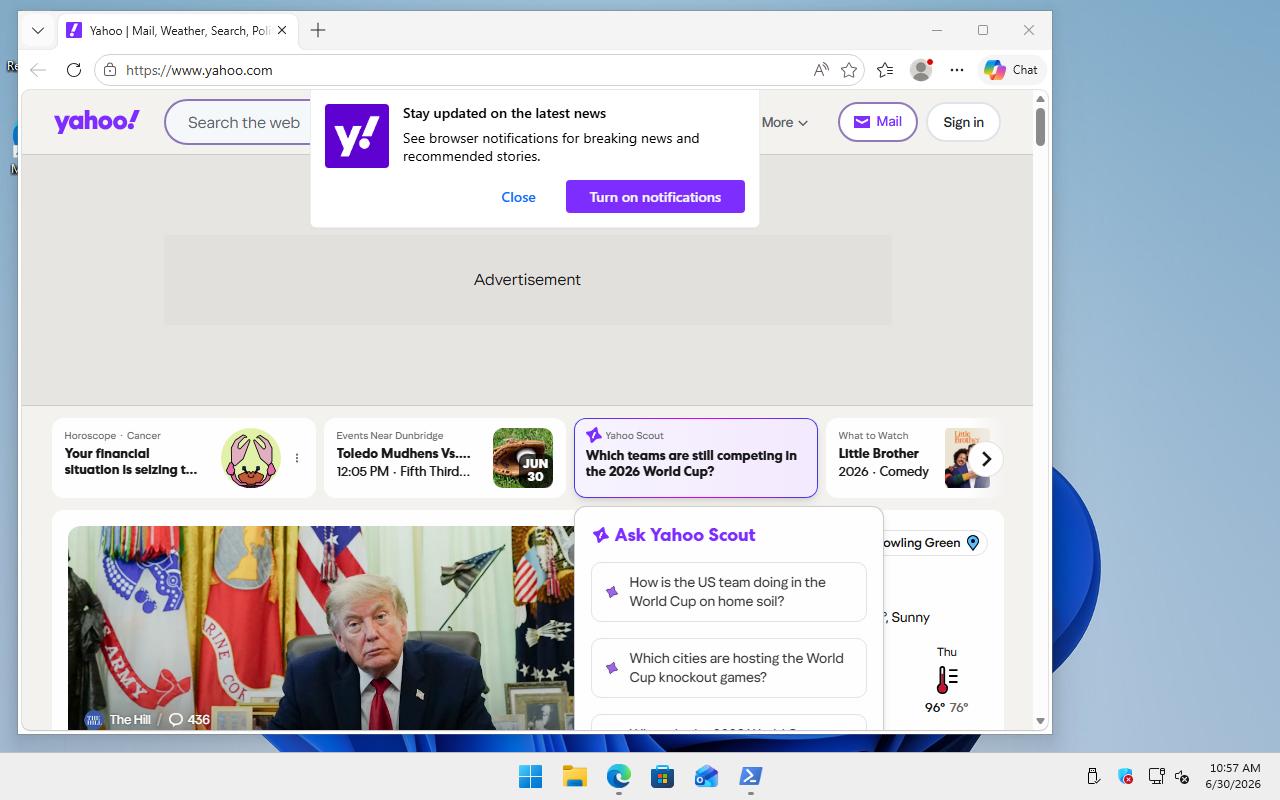This screenshot has height=800, width=1280.
Task: Expand the More dropdown in Yahoo header
Action: click(785, 122)
